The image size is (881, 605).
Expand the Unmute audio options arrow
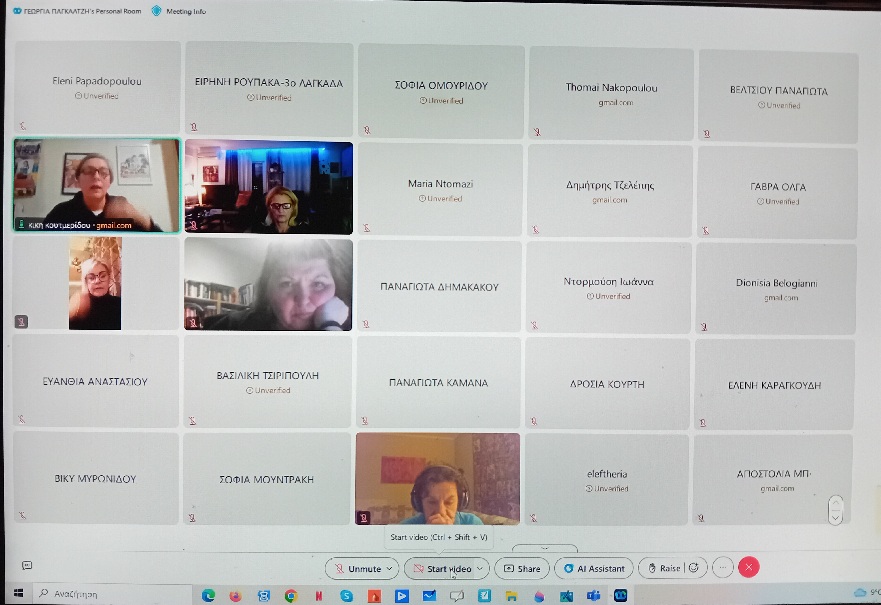[x=389, y=568]
